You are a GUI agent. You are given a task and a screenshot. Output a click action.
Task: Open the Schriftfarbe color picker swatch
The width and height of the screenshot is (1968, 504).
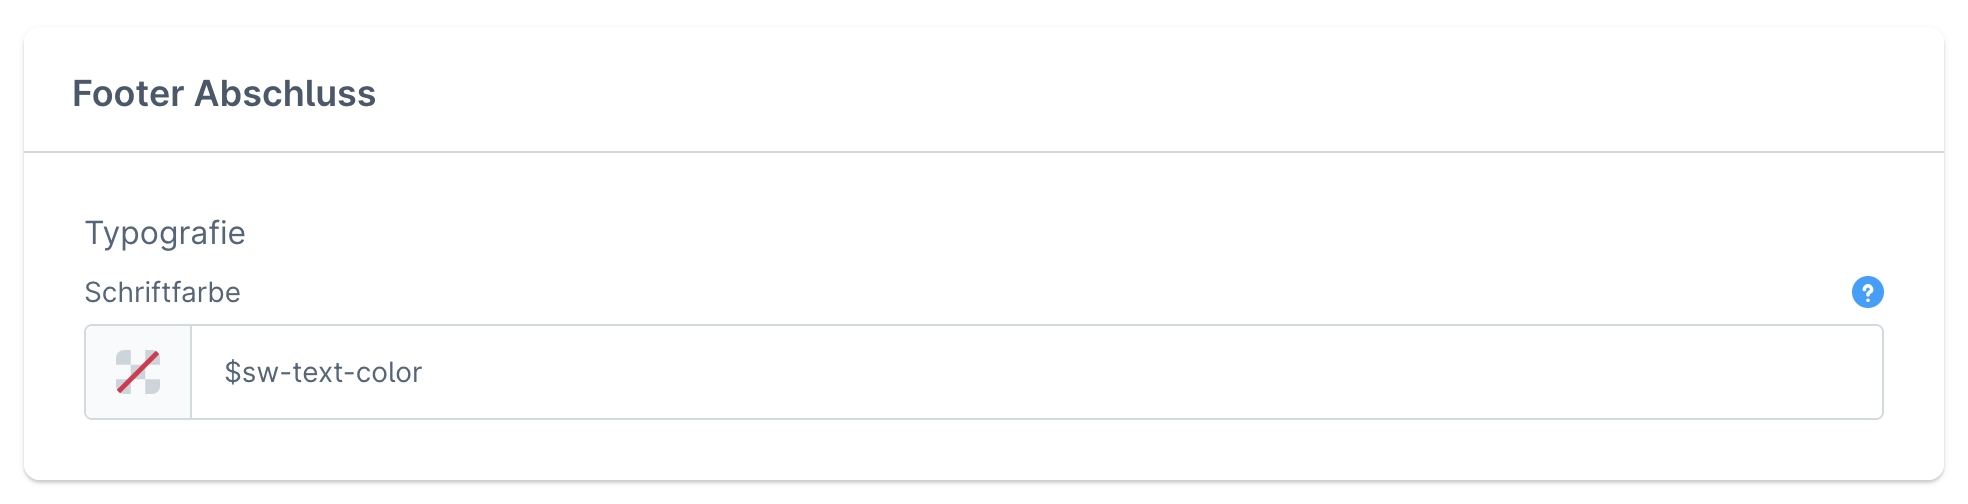[x=138, y=372]
